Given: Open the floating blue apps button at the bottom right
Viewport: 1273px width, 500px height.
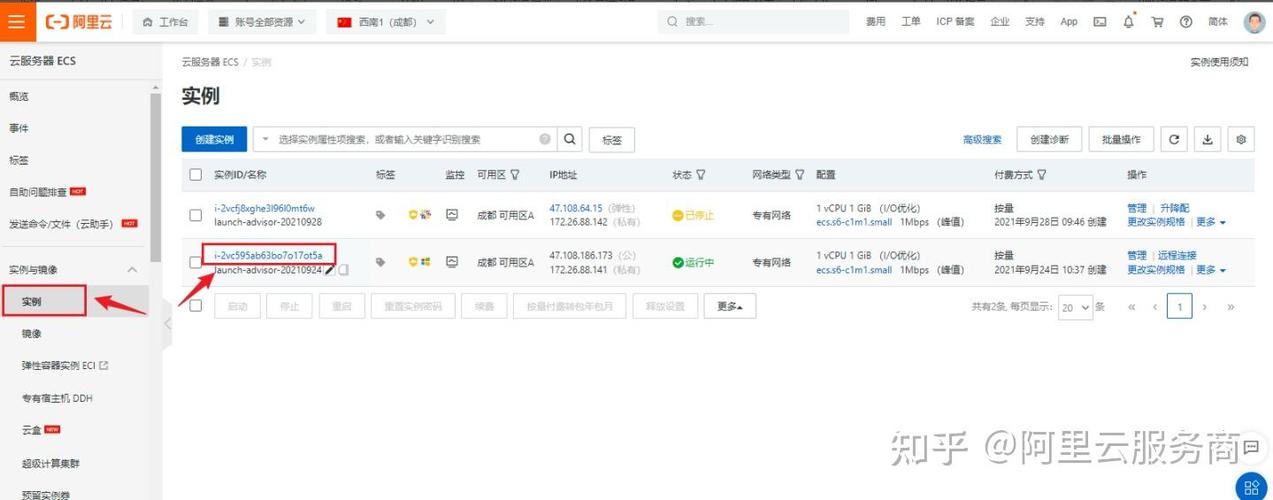Looking at the screenshot, I should 1251,487.
